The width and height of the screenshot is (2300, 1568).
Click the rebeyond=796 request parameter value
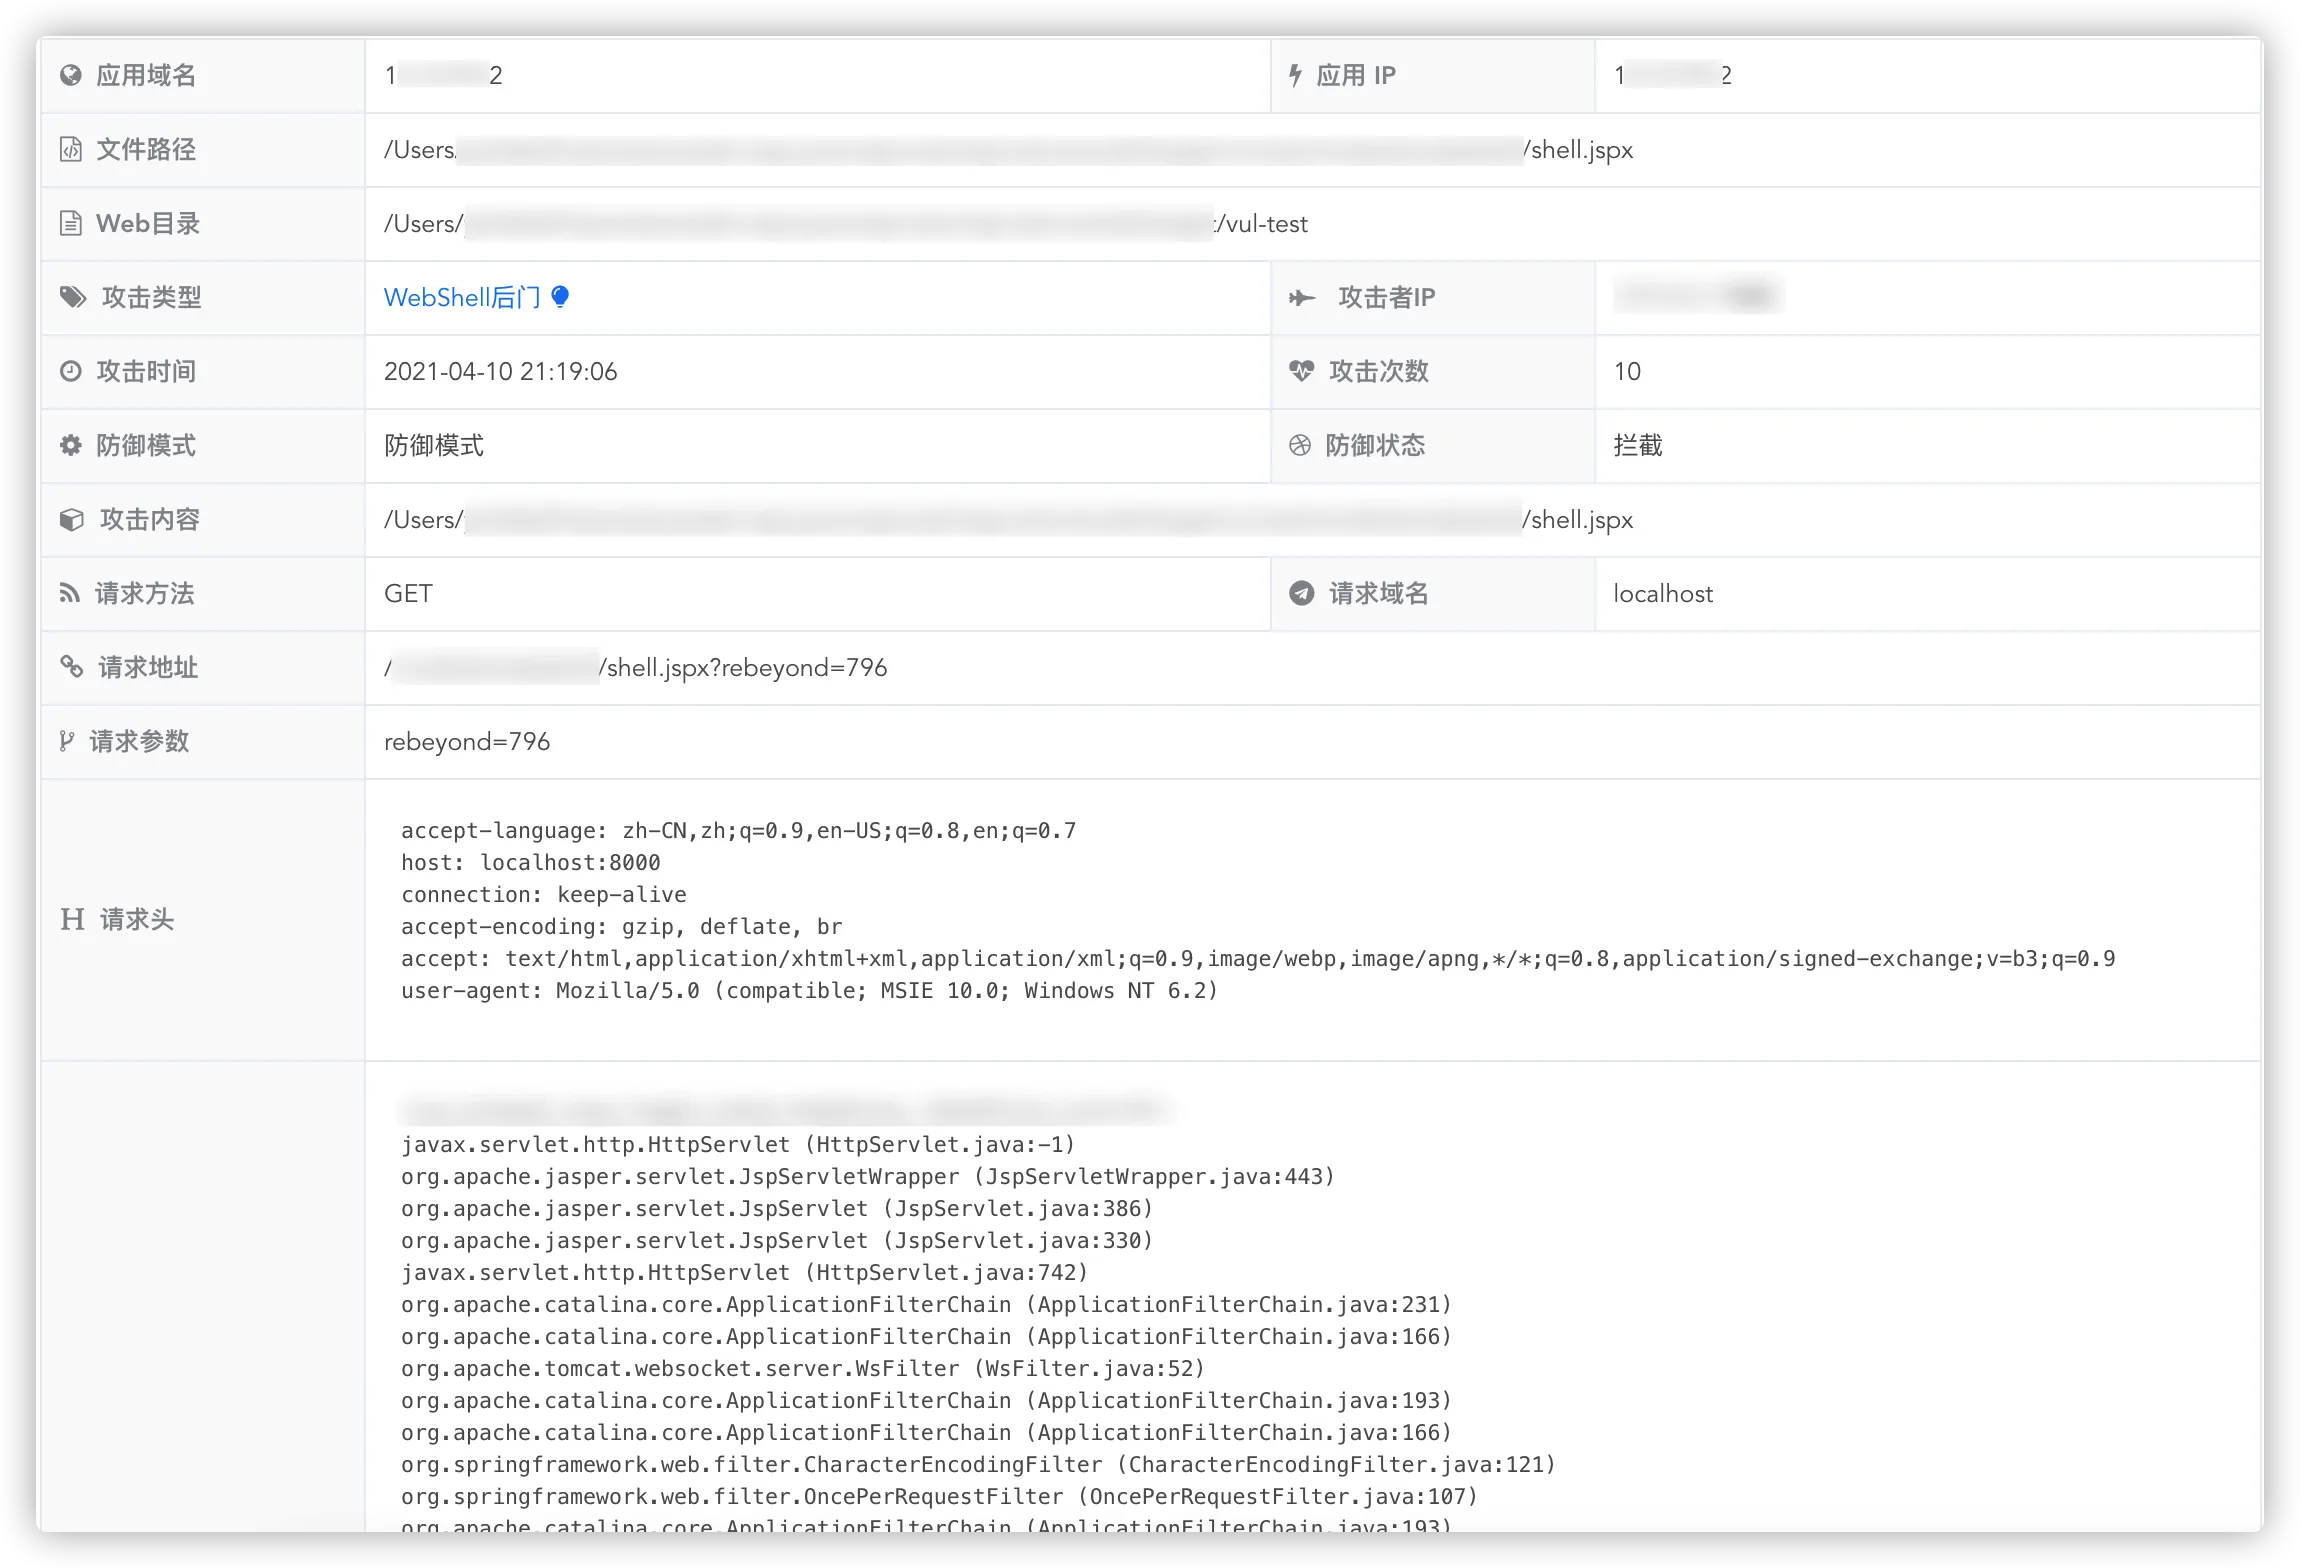467,741
